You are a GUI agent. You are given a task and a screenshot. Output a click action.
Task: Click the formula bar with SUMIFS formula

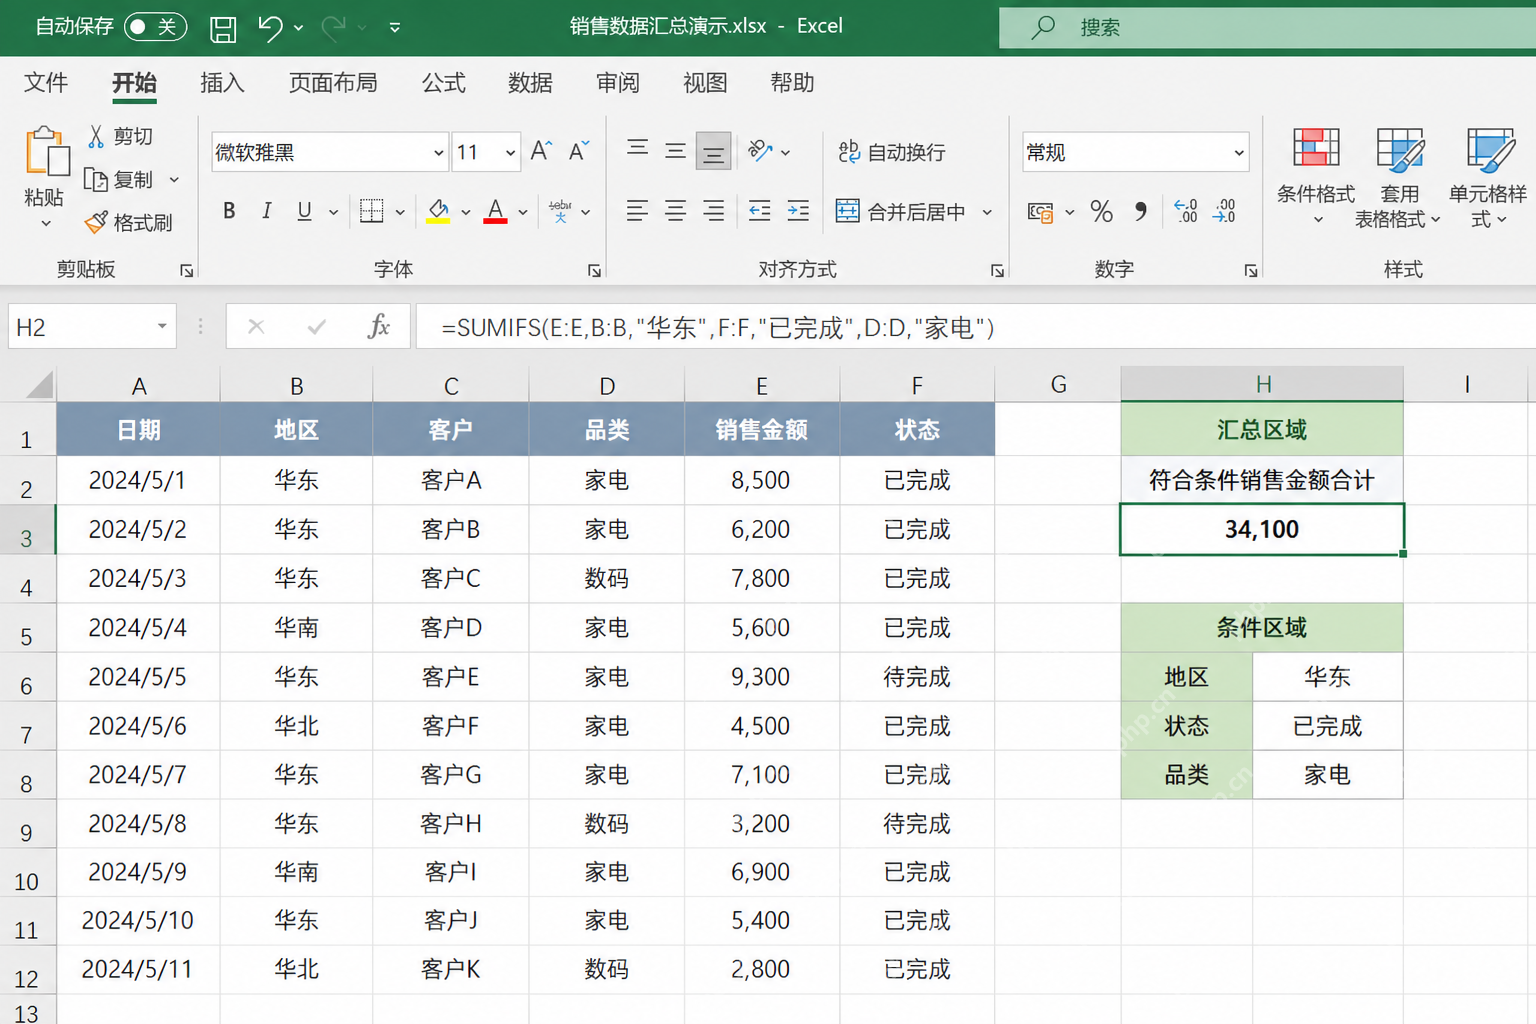[x=975, y=327]
